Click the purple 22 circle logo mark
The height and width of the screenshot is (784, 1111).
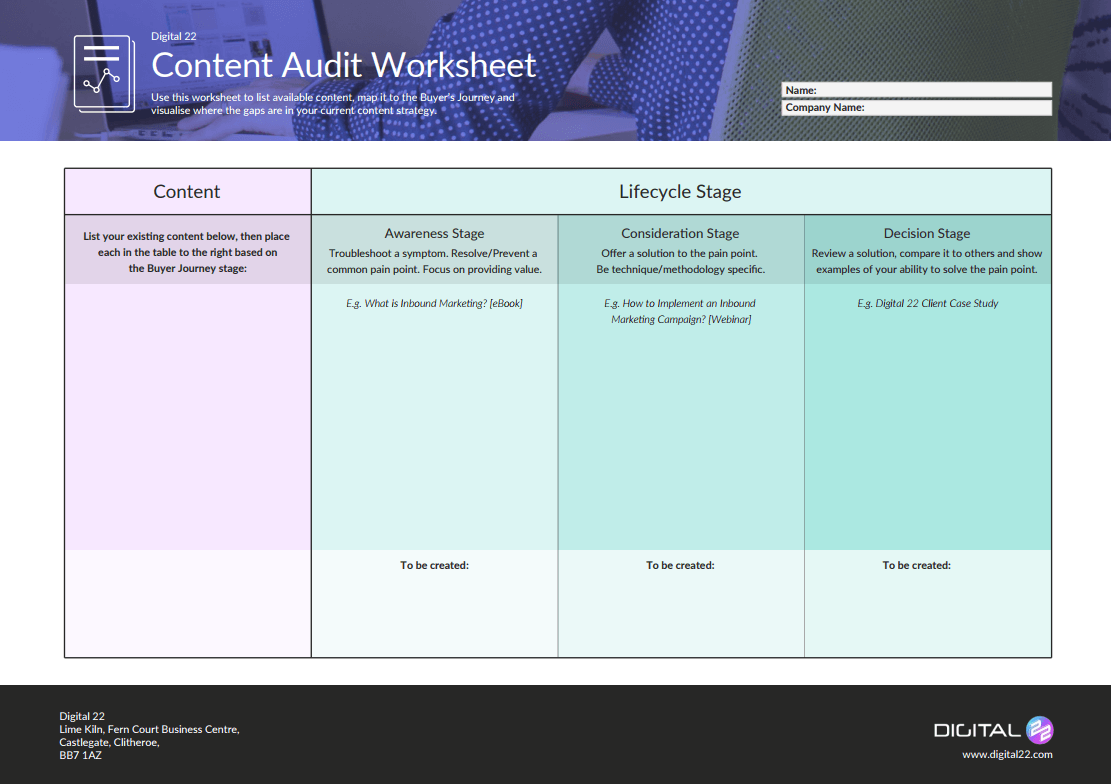tap(1040, 730)
